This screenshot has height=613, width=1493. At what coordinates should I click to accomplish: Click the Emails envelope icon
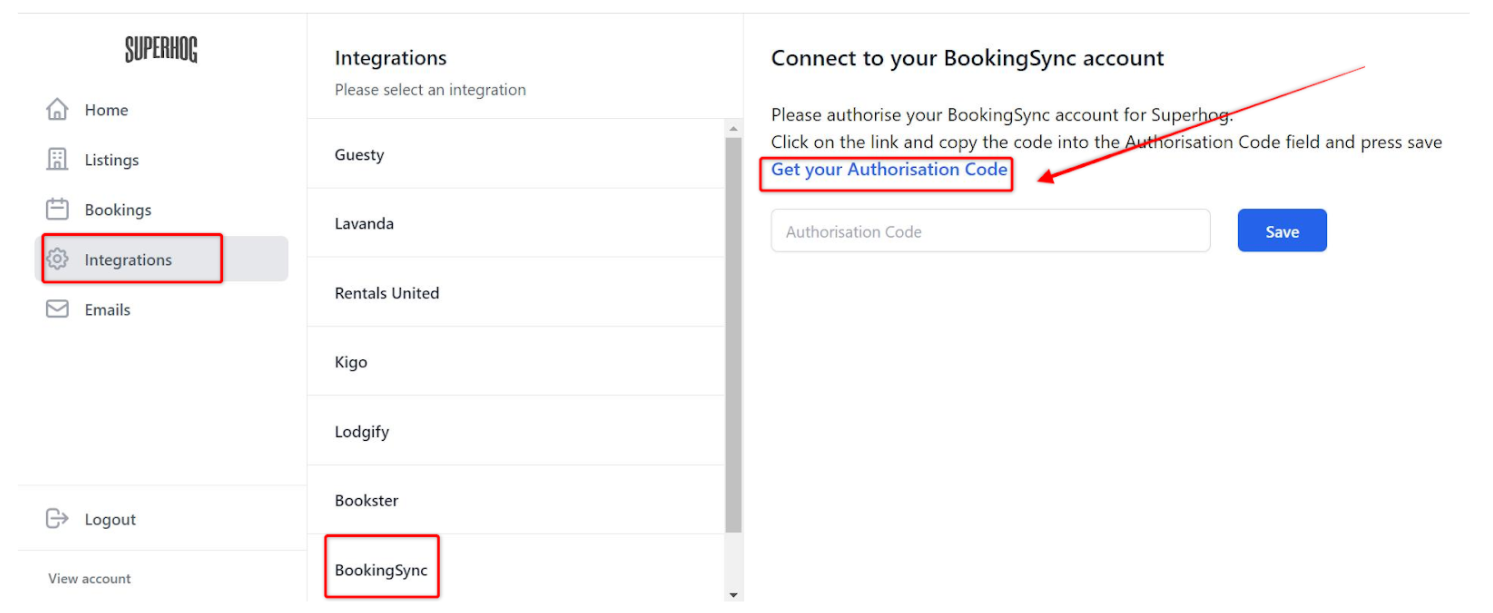[x=58, y=310]
